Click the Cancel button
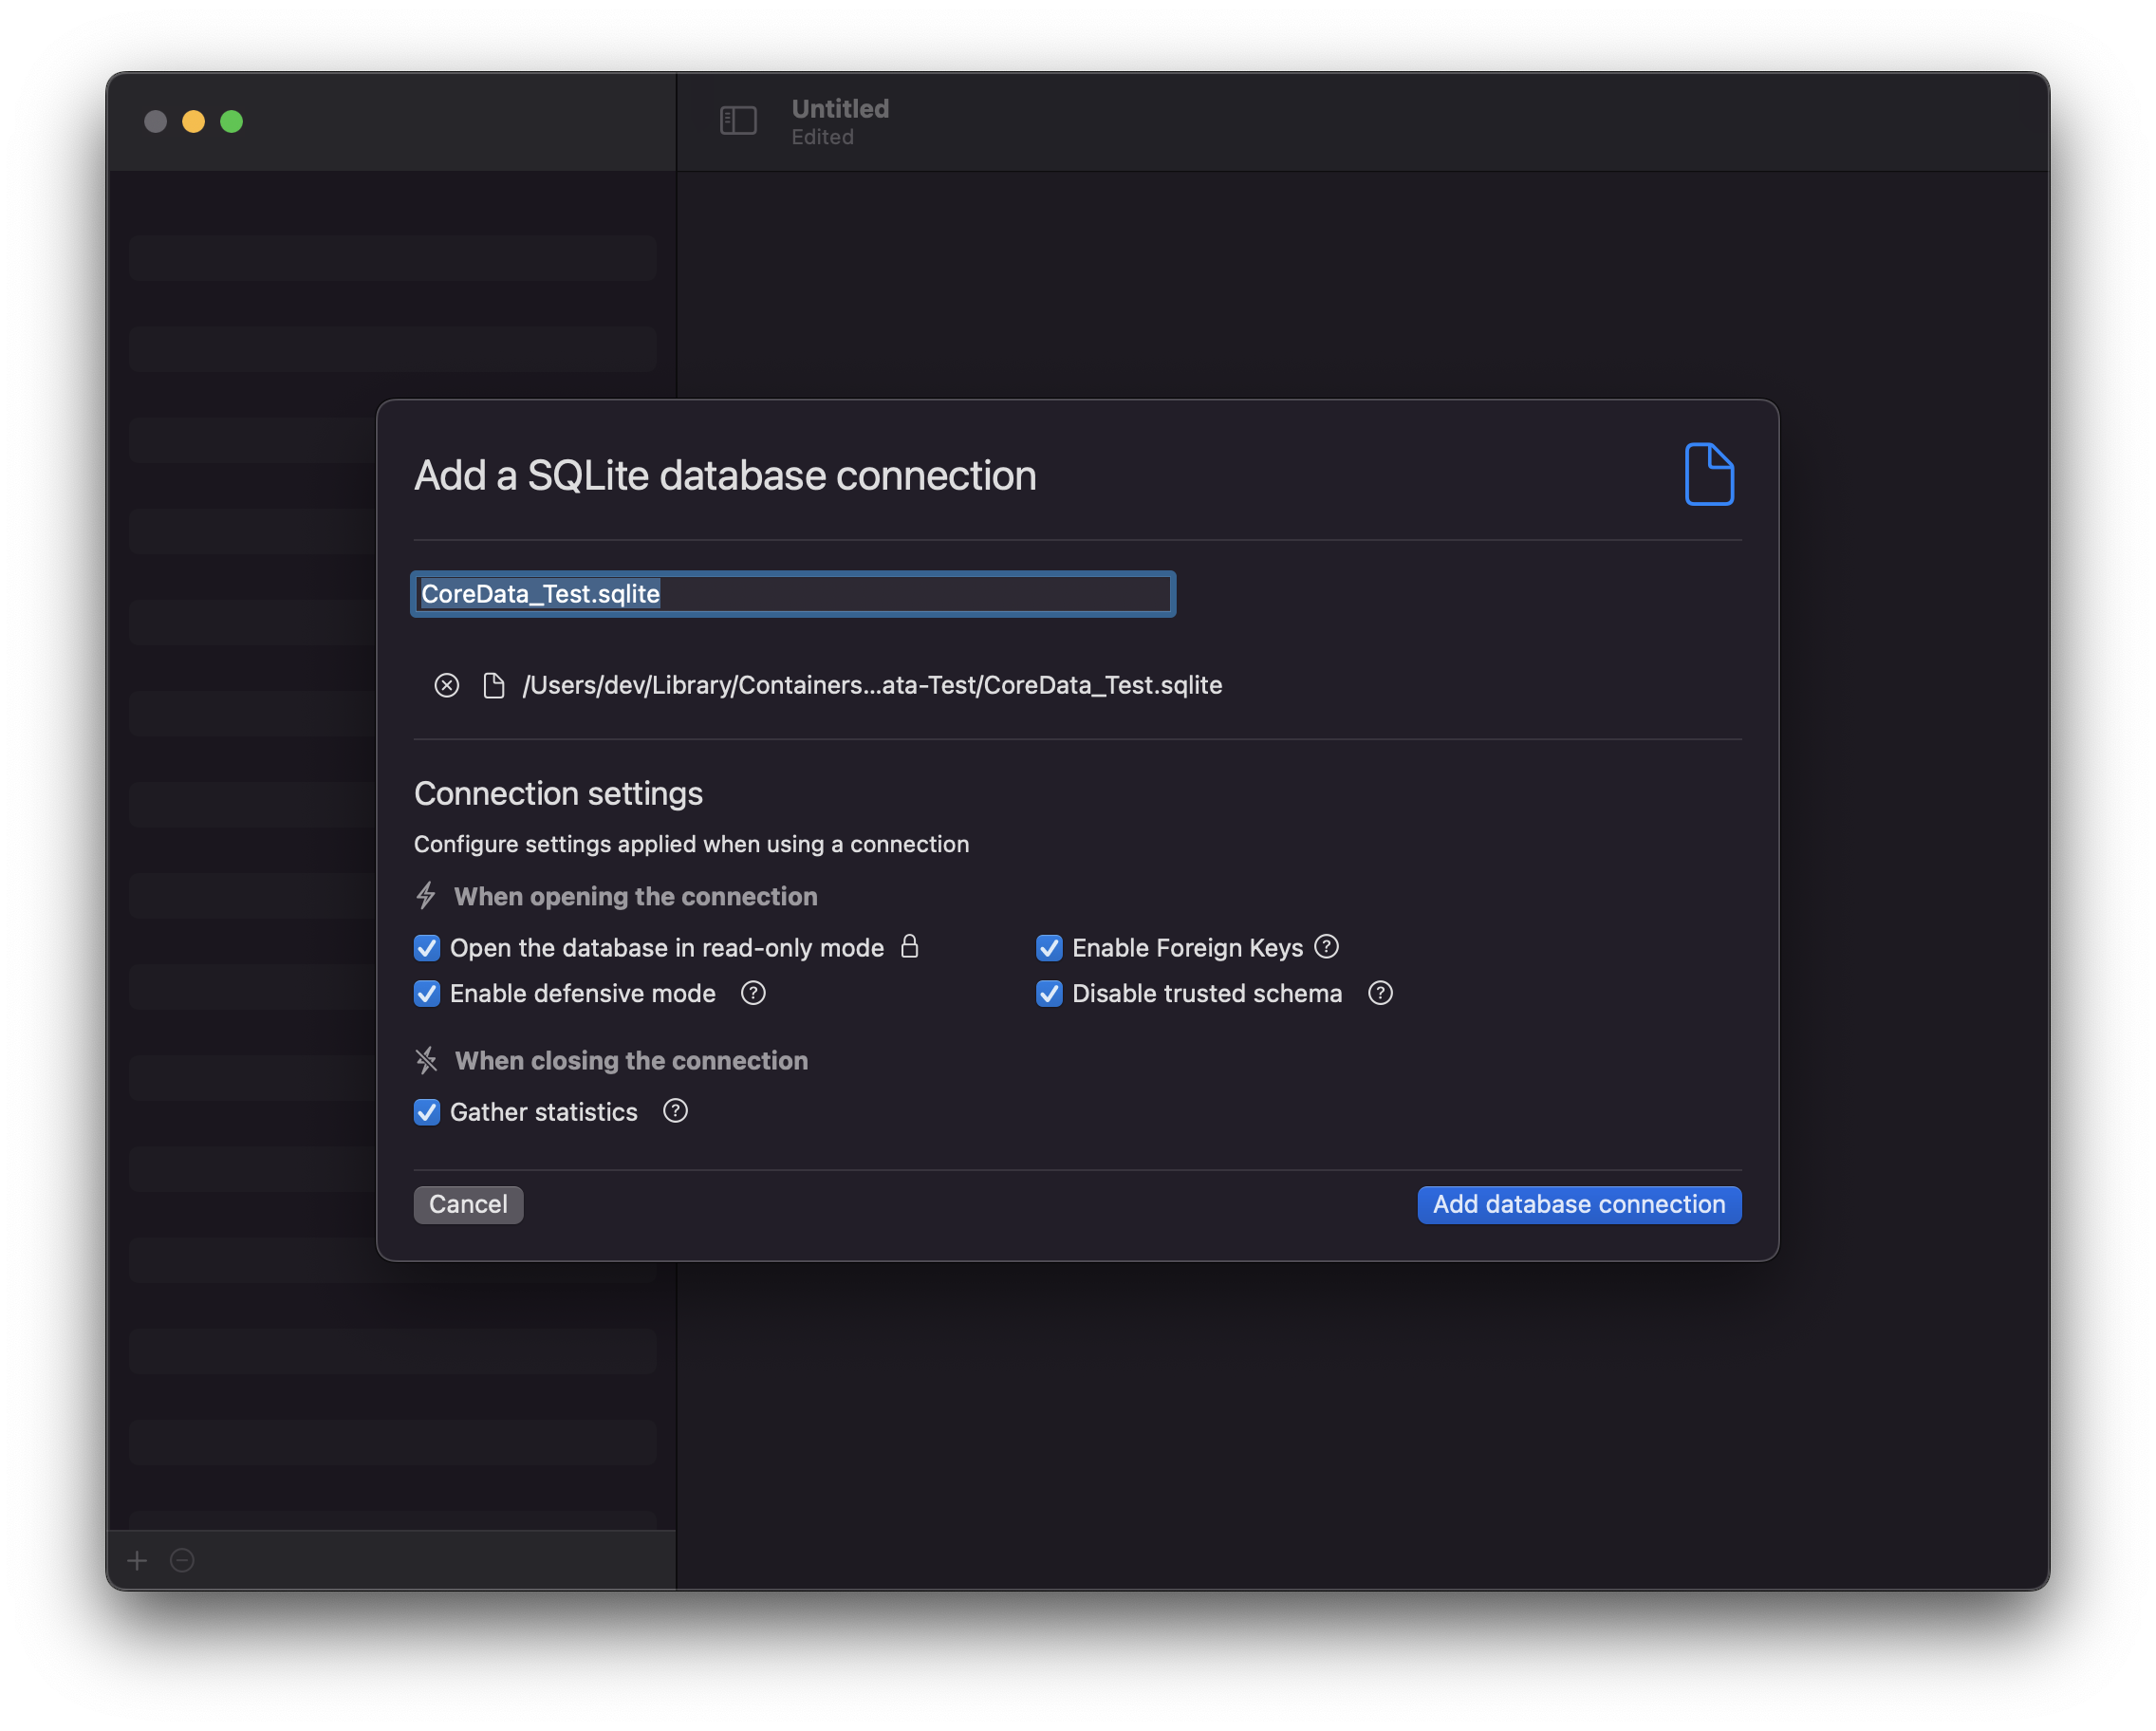 tap(468, 1204)
